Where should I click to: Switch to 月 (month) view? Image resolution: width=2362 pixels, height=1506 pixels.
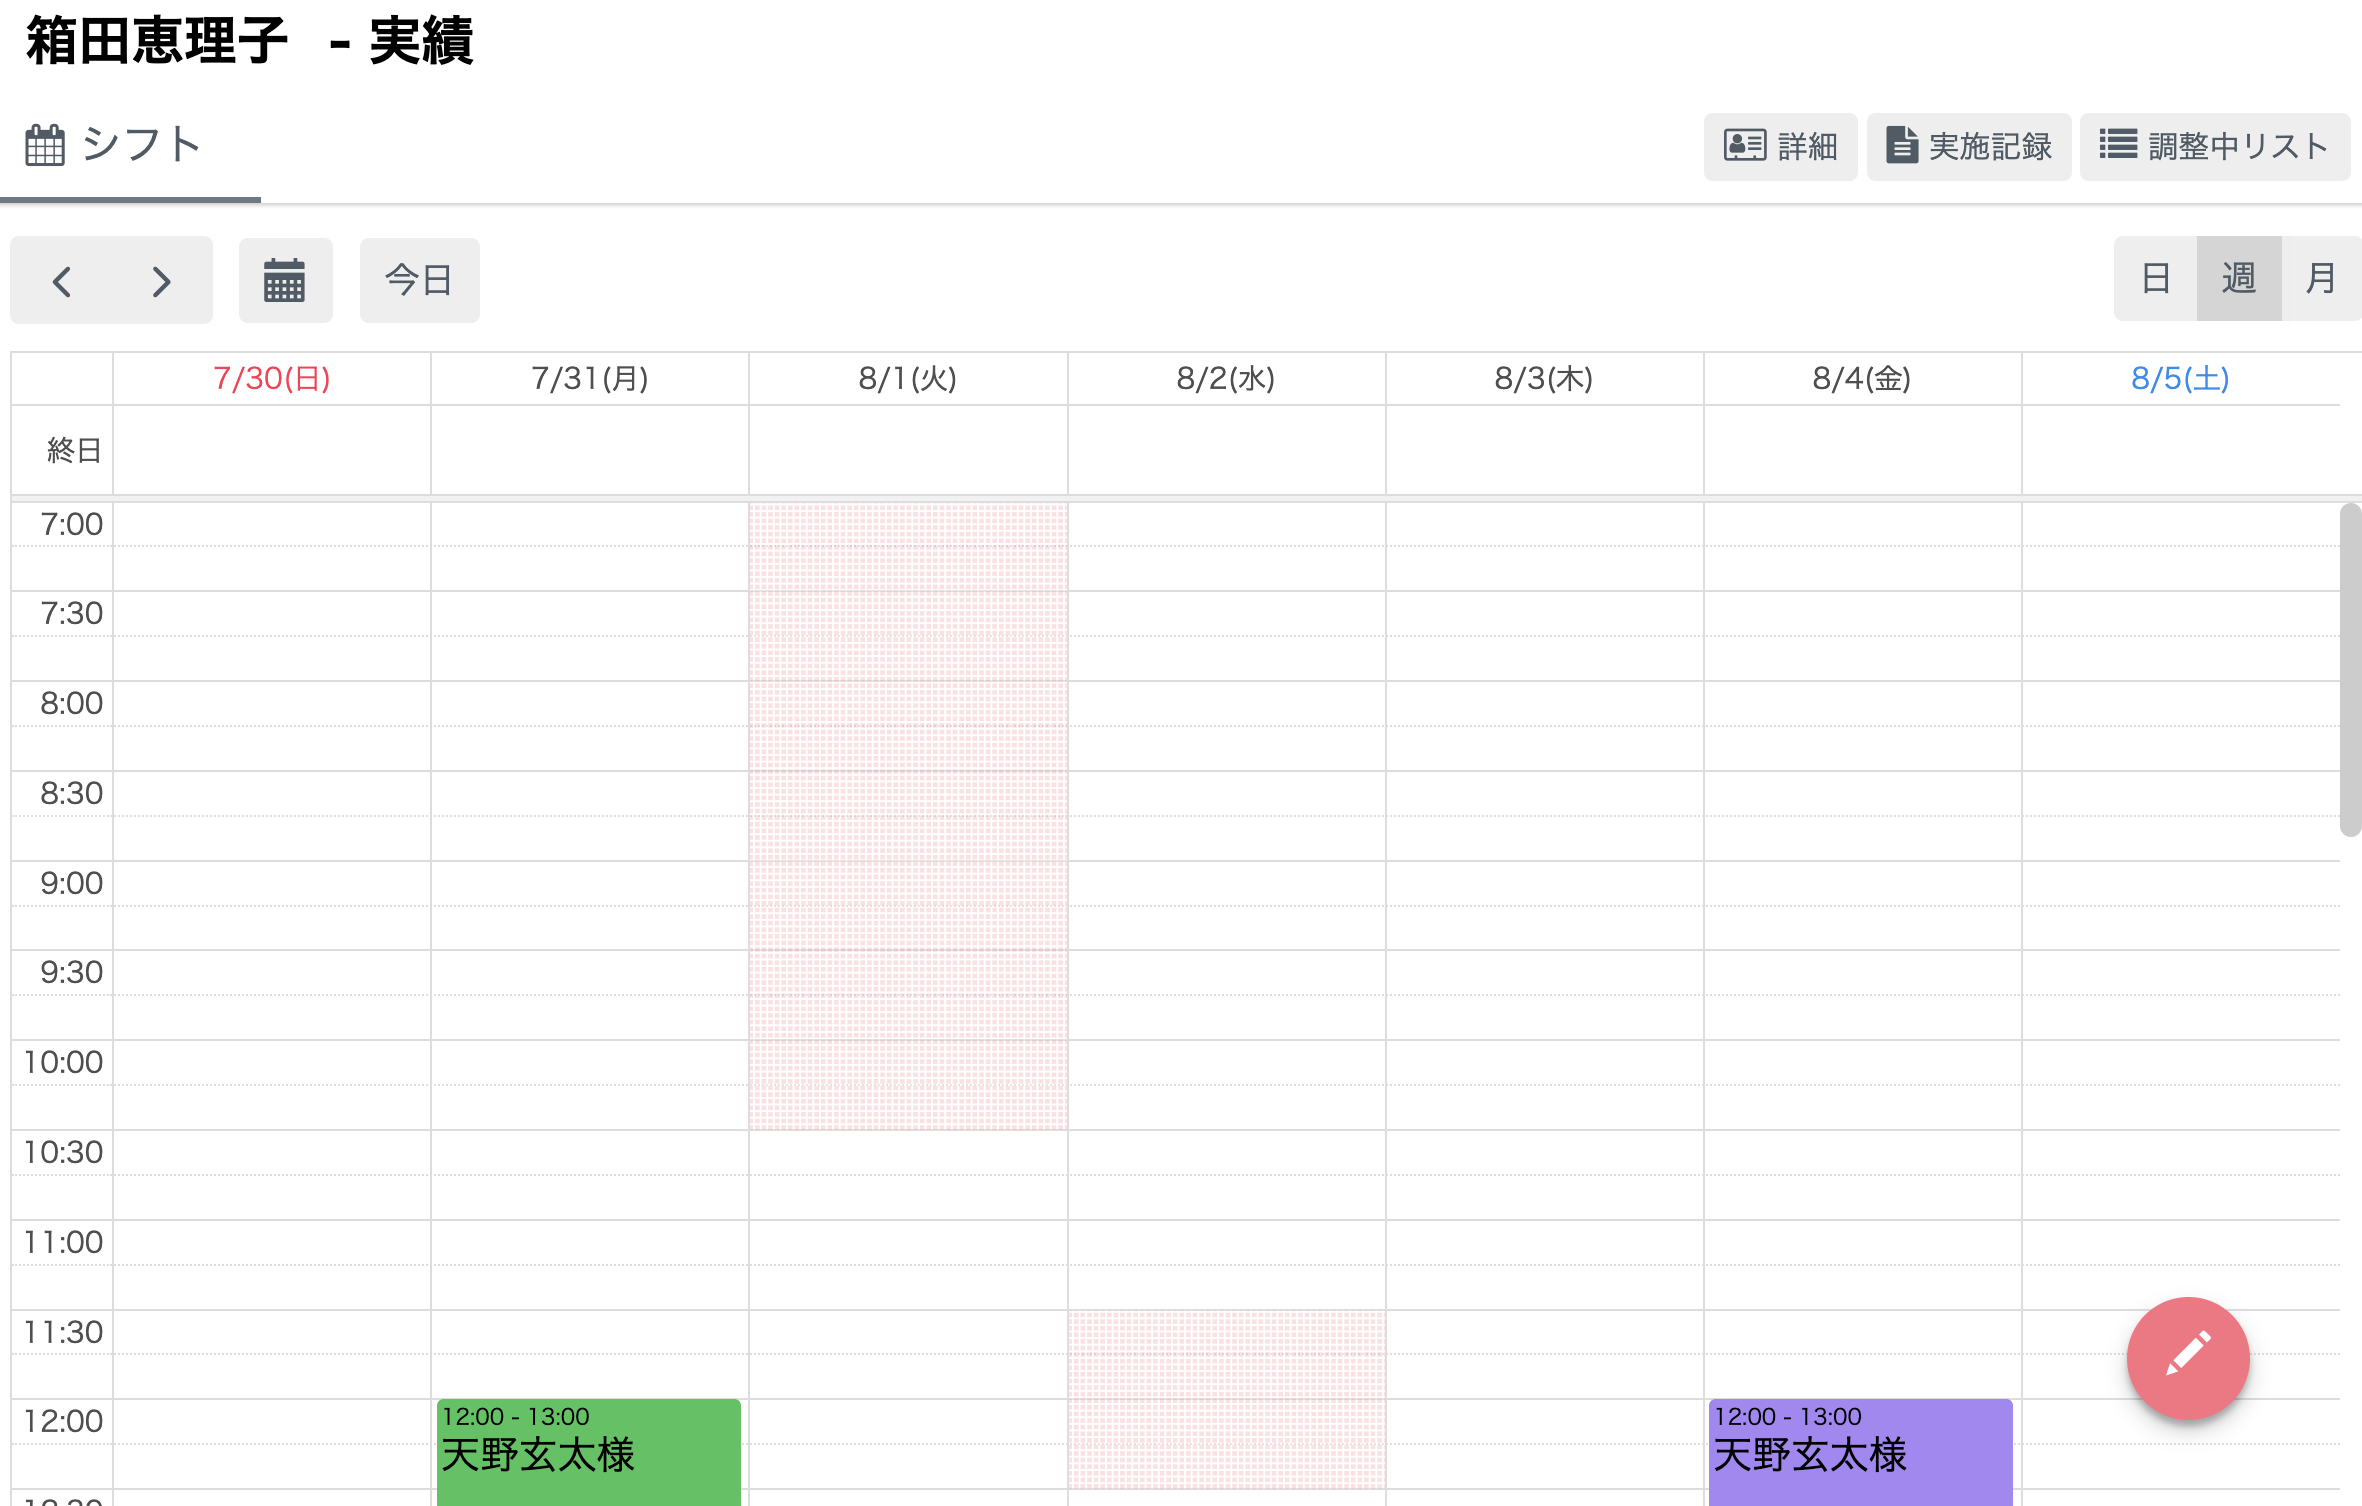(x=2320, y=278)
